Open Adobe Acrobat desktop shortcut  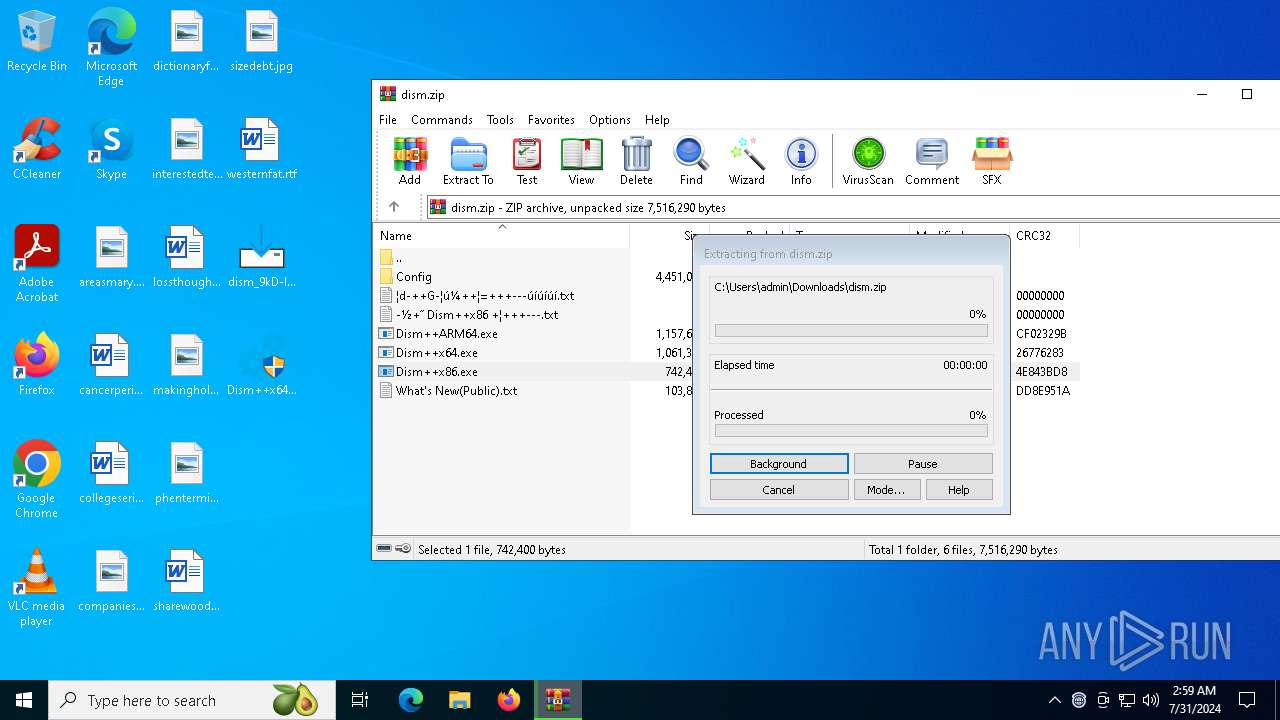coord(37,264)
